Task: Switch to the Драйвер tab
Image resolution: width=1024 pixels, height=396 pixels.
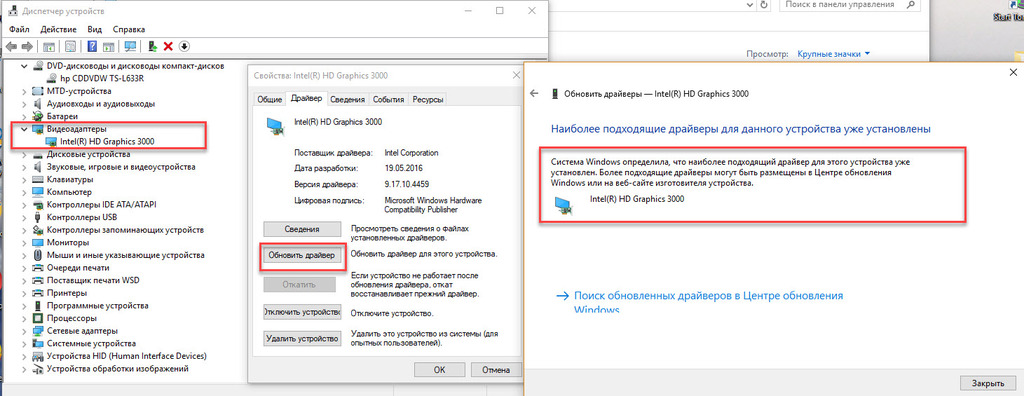Action: click(306, 99)
